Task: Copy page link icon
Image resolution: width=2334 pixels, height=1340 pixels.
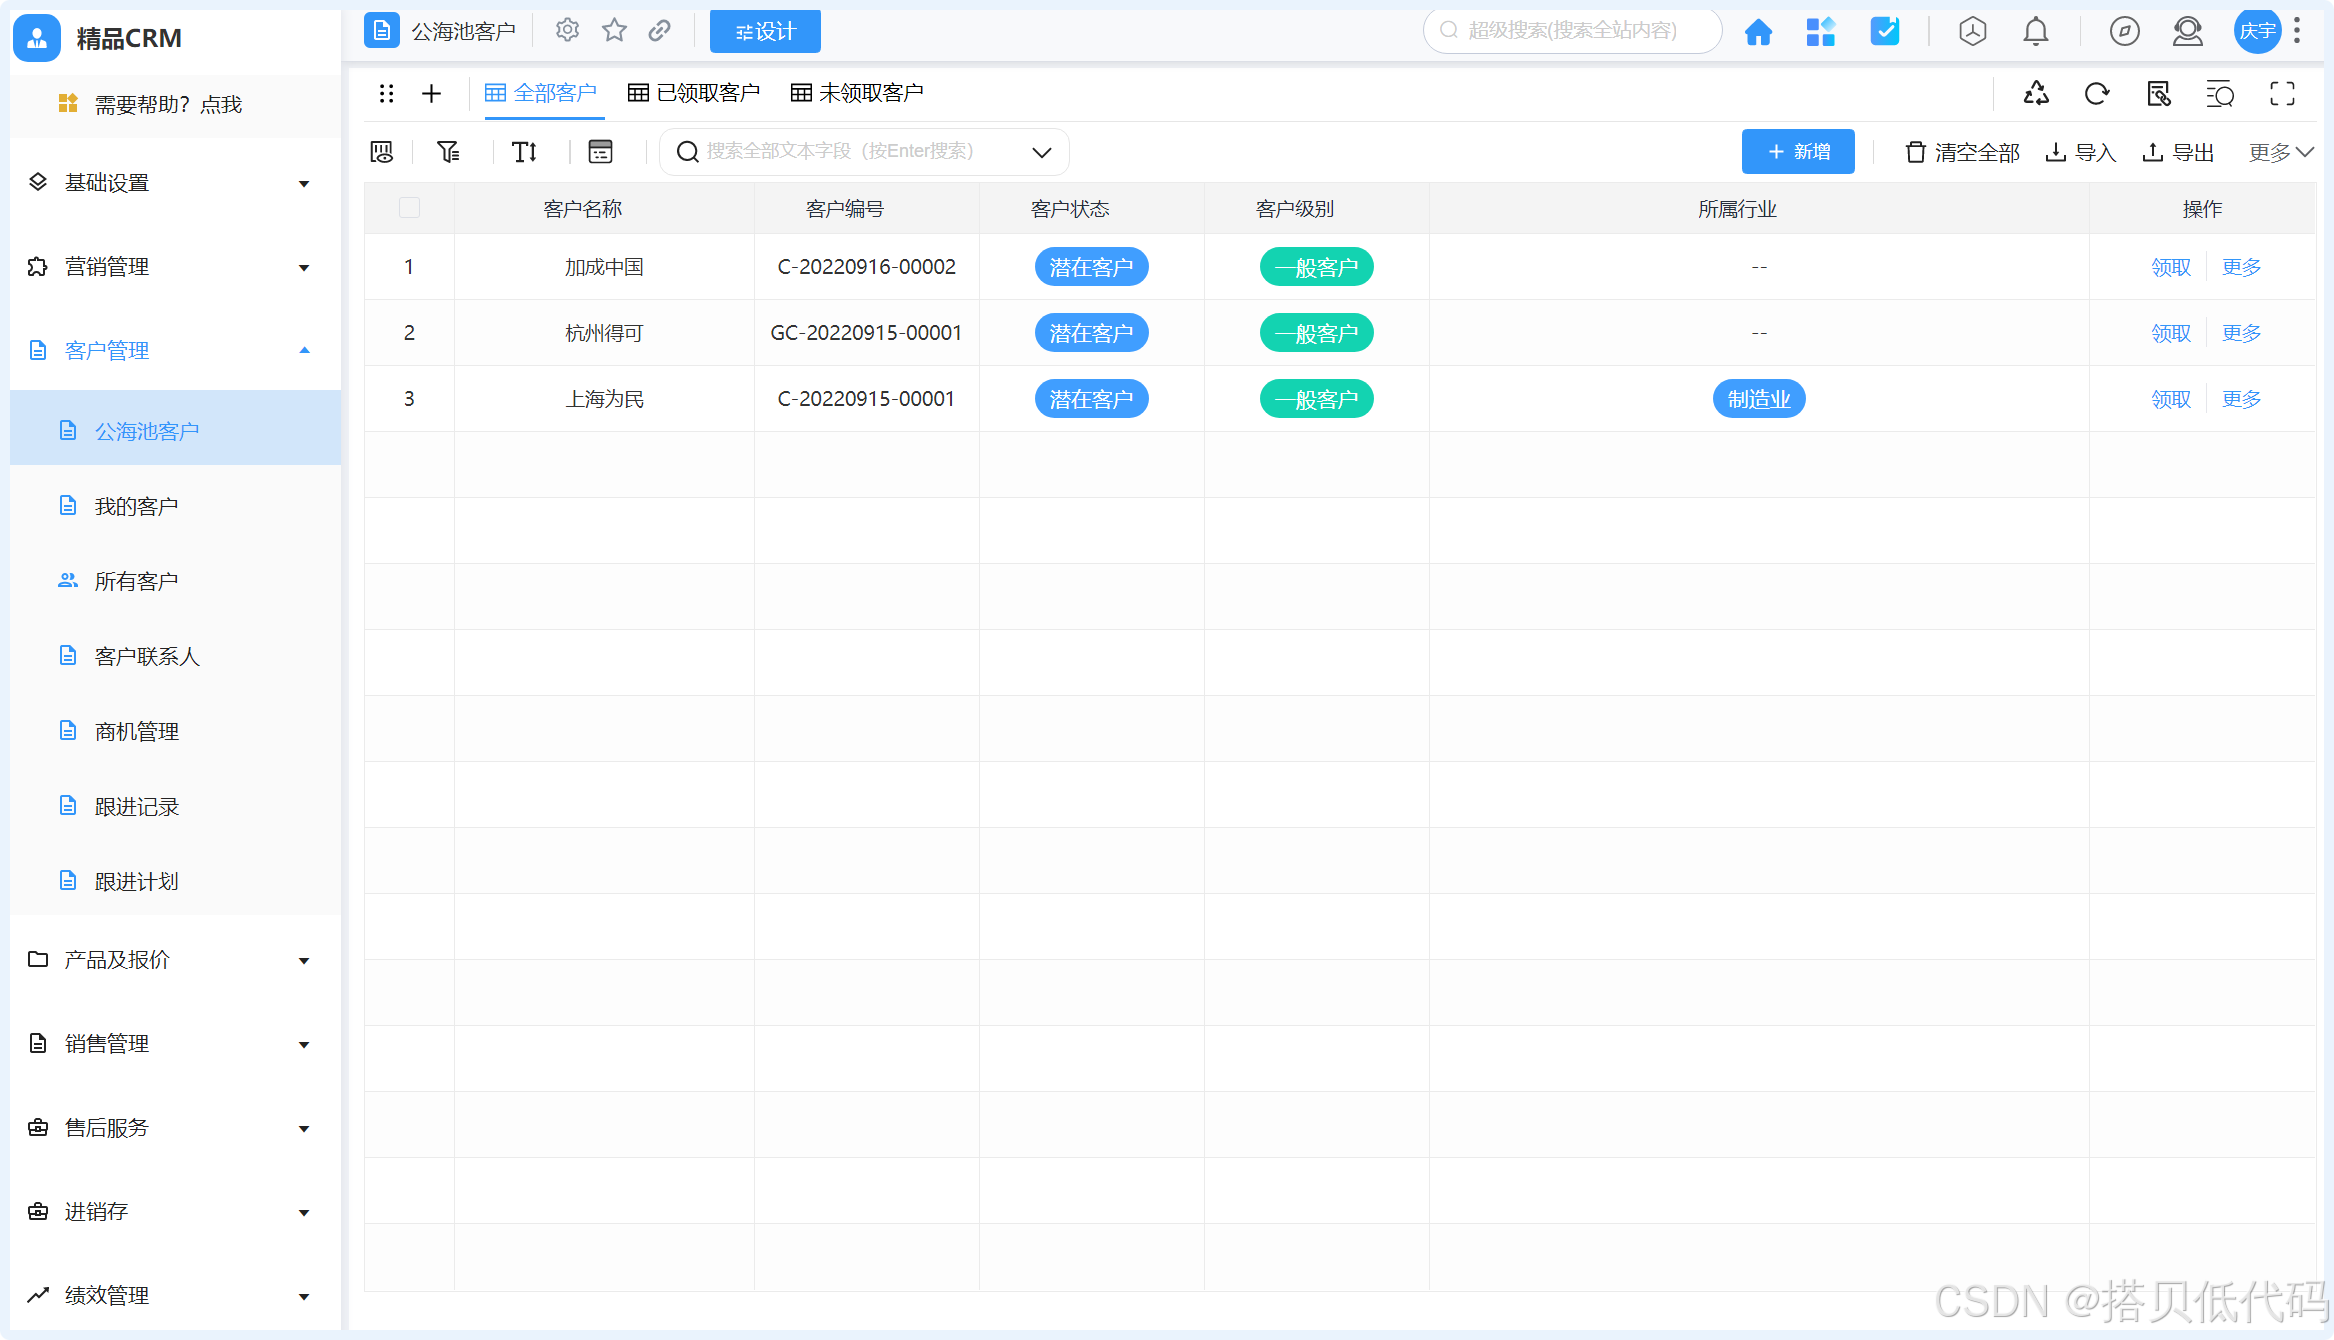Action: click(659, 31)
